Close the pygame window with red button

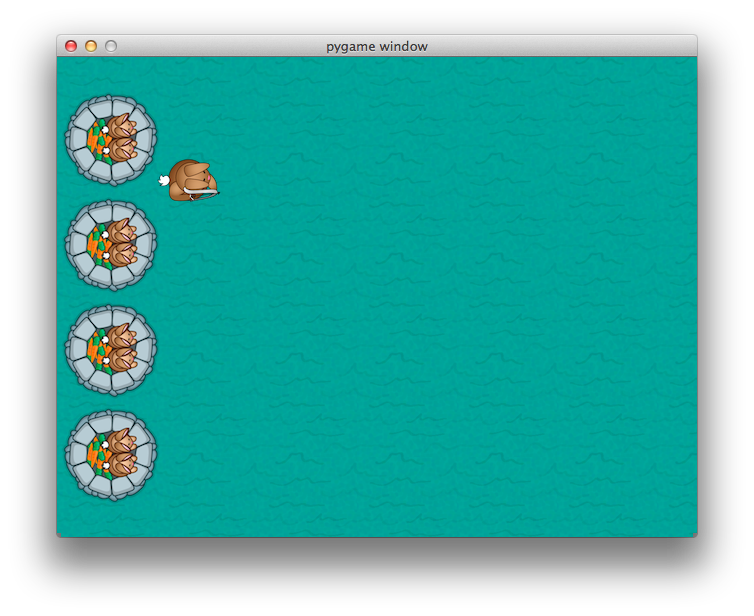(71, 46)
